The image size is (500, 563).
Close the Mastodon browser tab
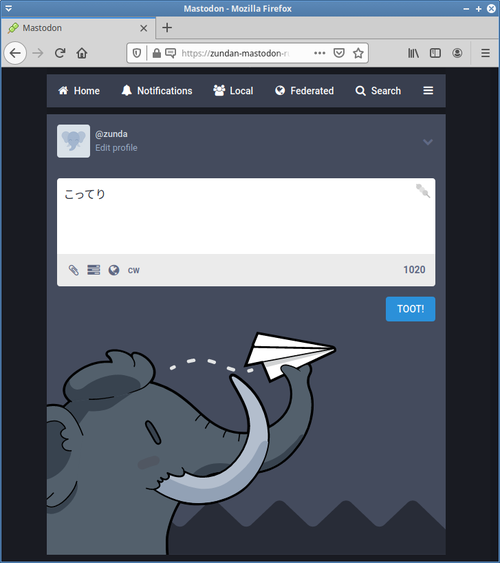[x=144, y=28]
